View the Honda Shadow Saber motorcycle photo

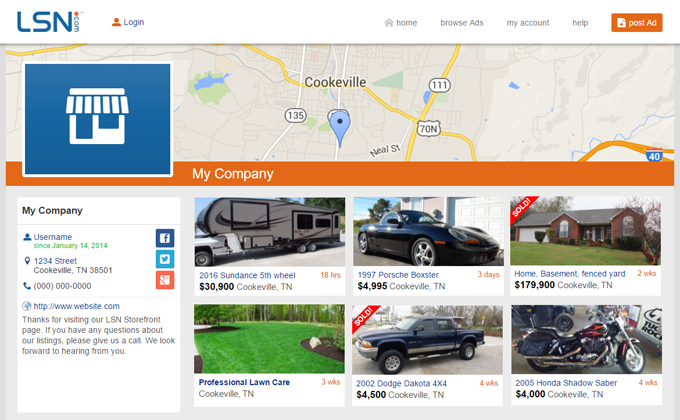coord(586,339)
